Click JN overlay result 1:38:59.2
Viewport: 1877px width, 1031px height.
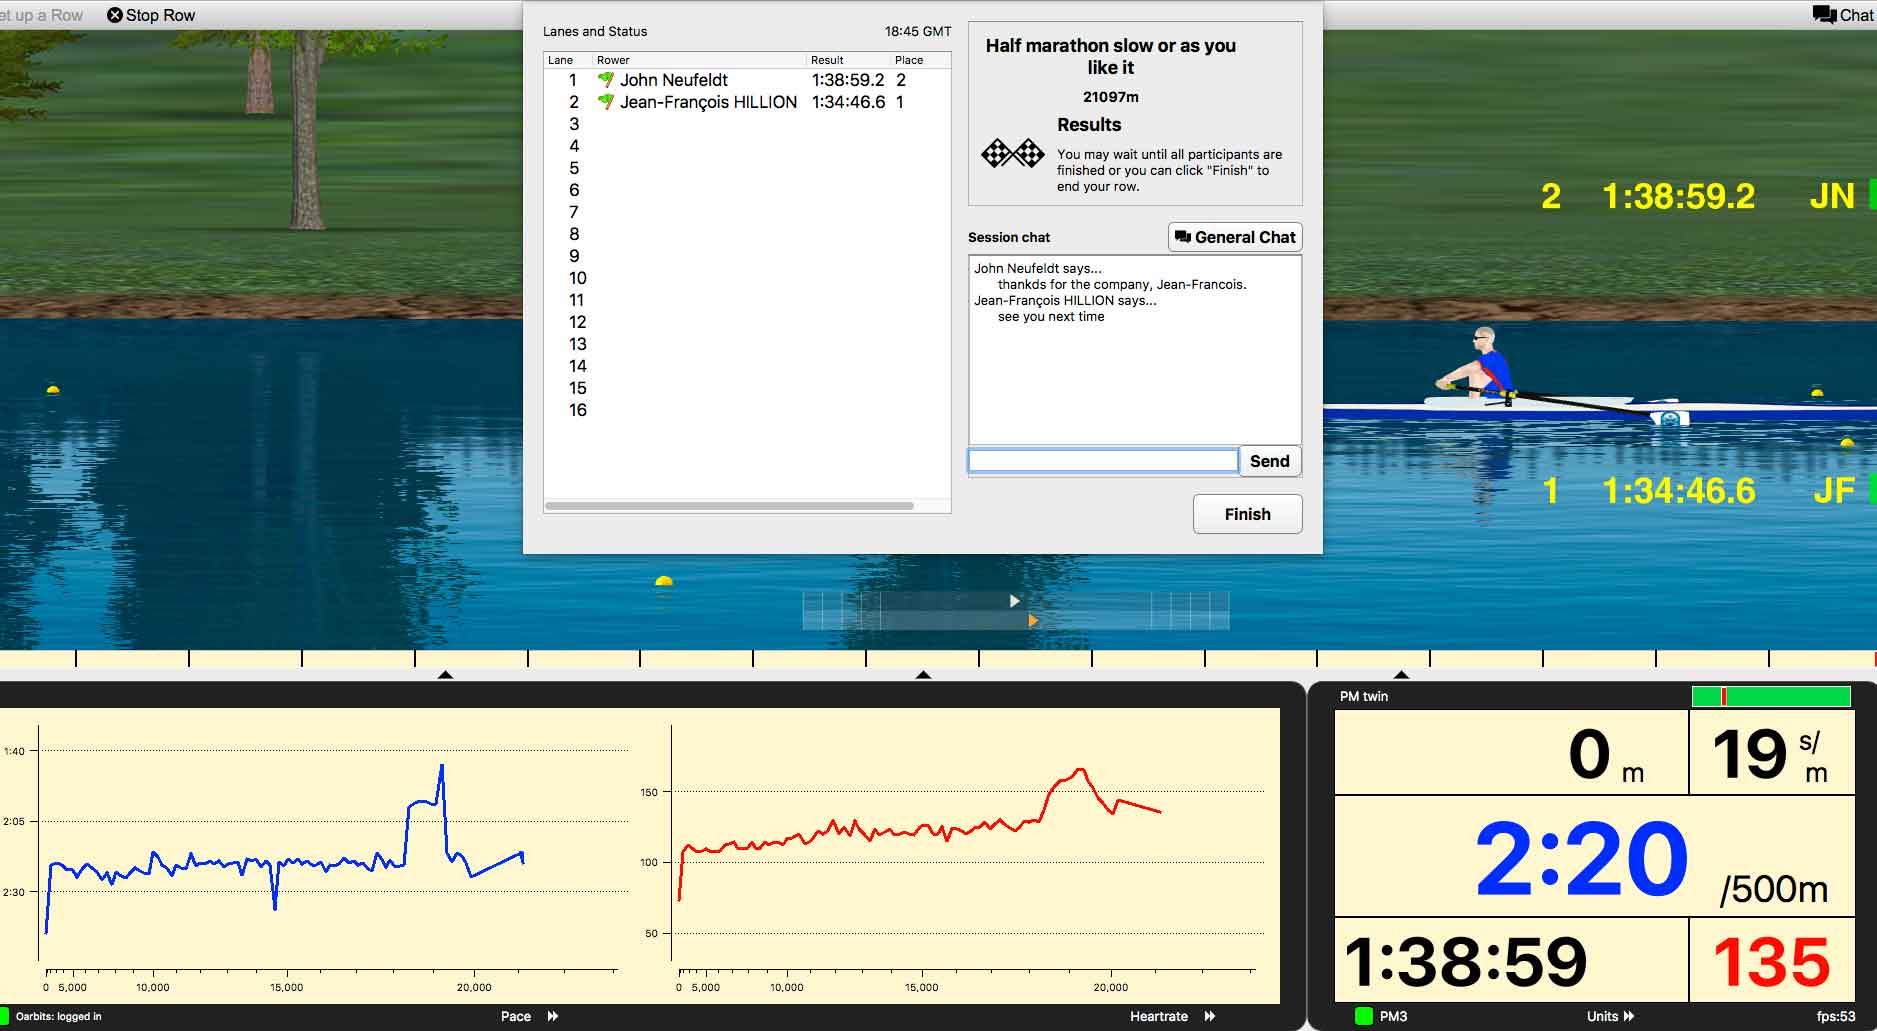[1678, 196]
